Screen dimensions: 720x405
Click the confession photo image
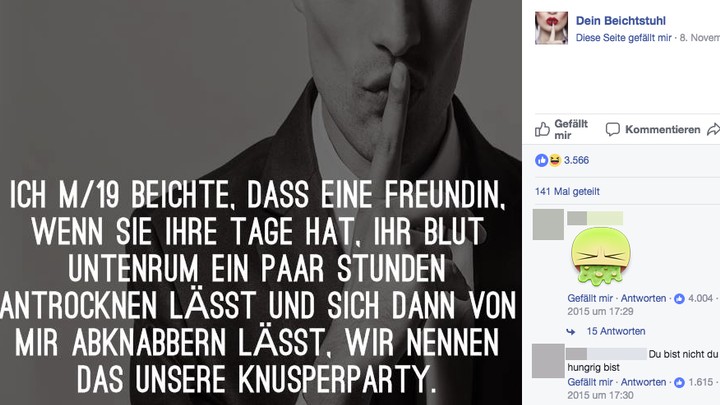(261, 202)
